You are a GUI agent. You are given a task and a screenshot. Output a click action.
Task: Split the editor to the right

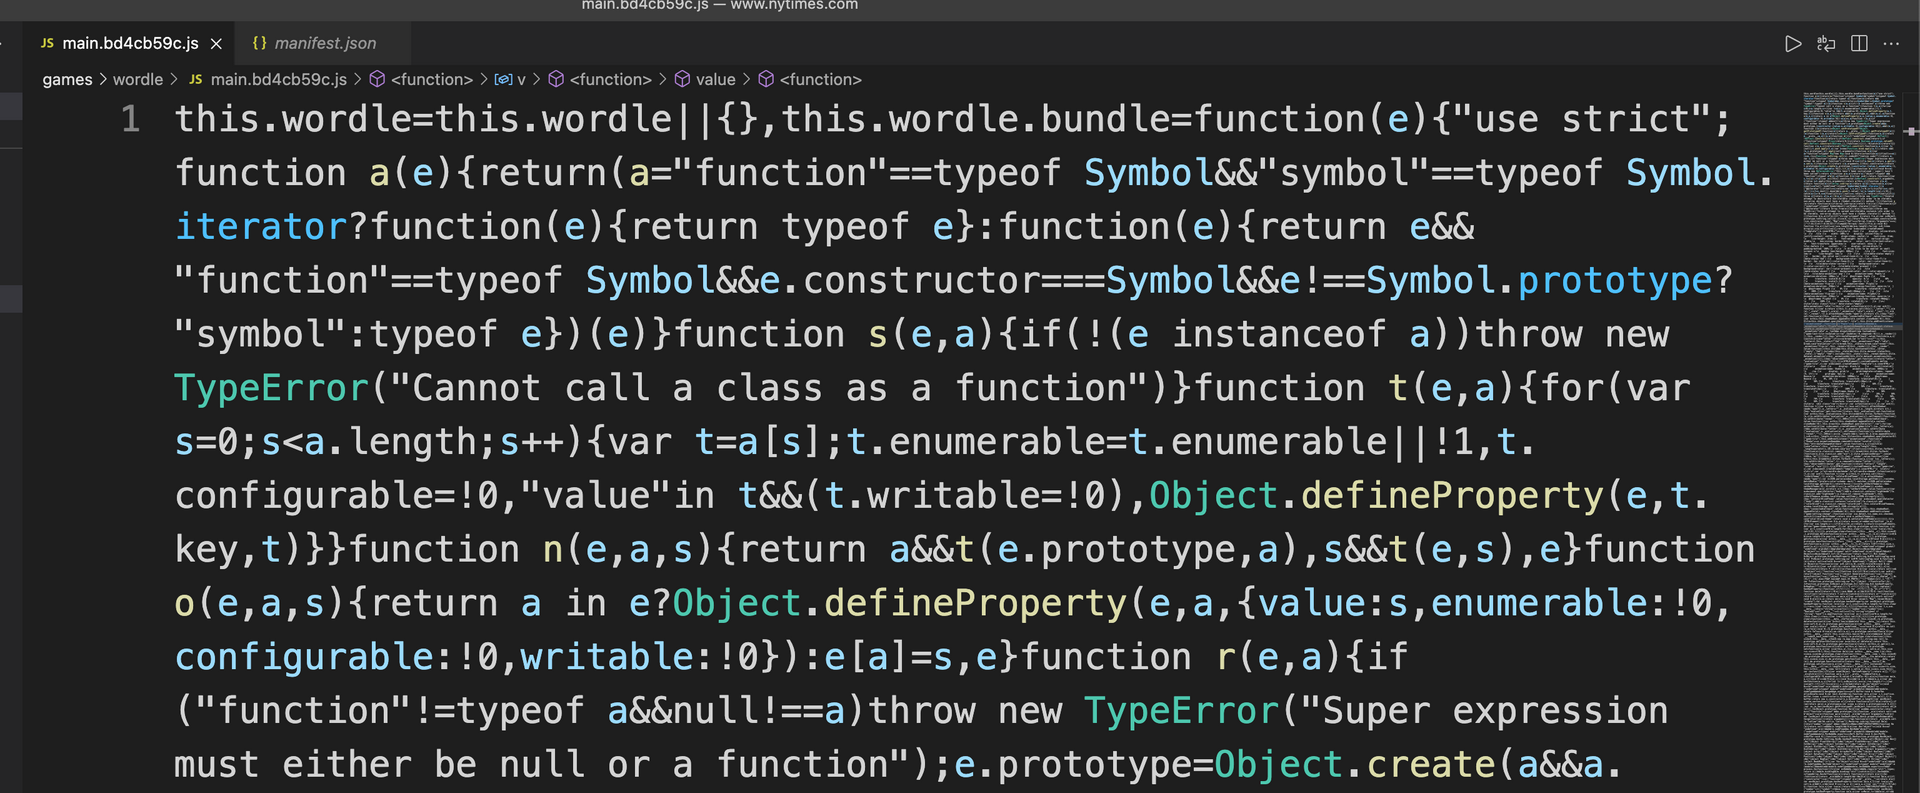click(x=1859, y=44)
